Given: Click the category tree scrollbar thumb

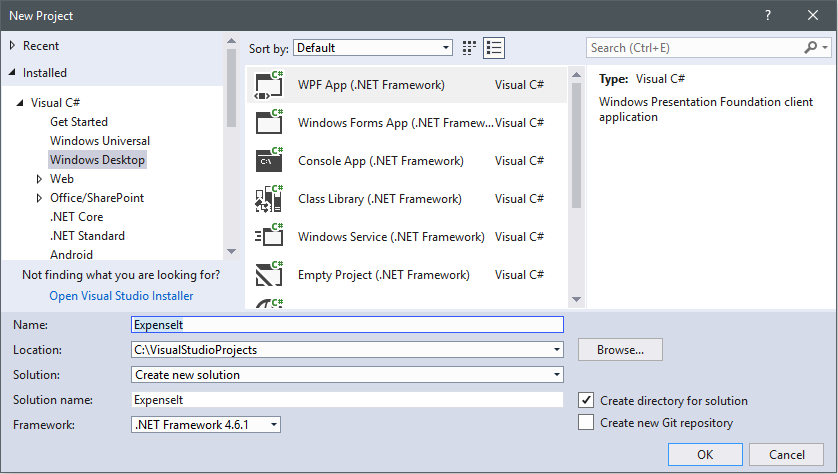Looking at the screenshot, I should point(231,88).
